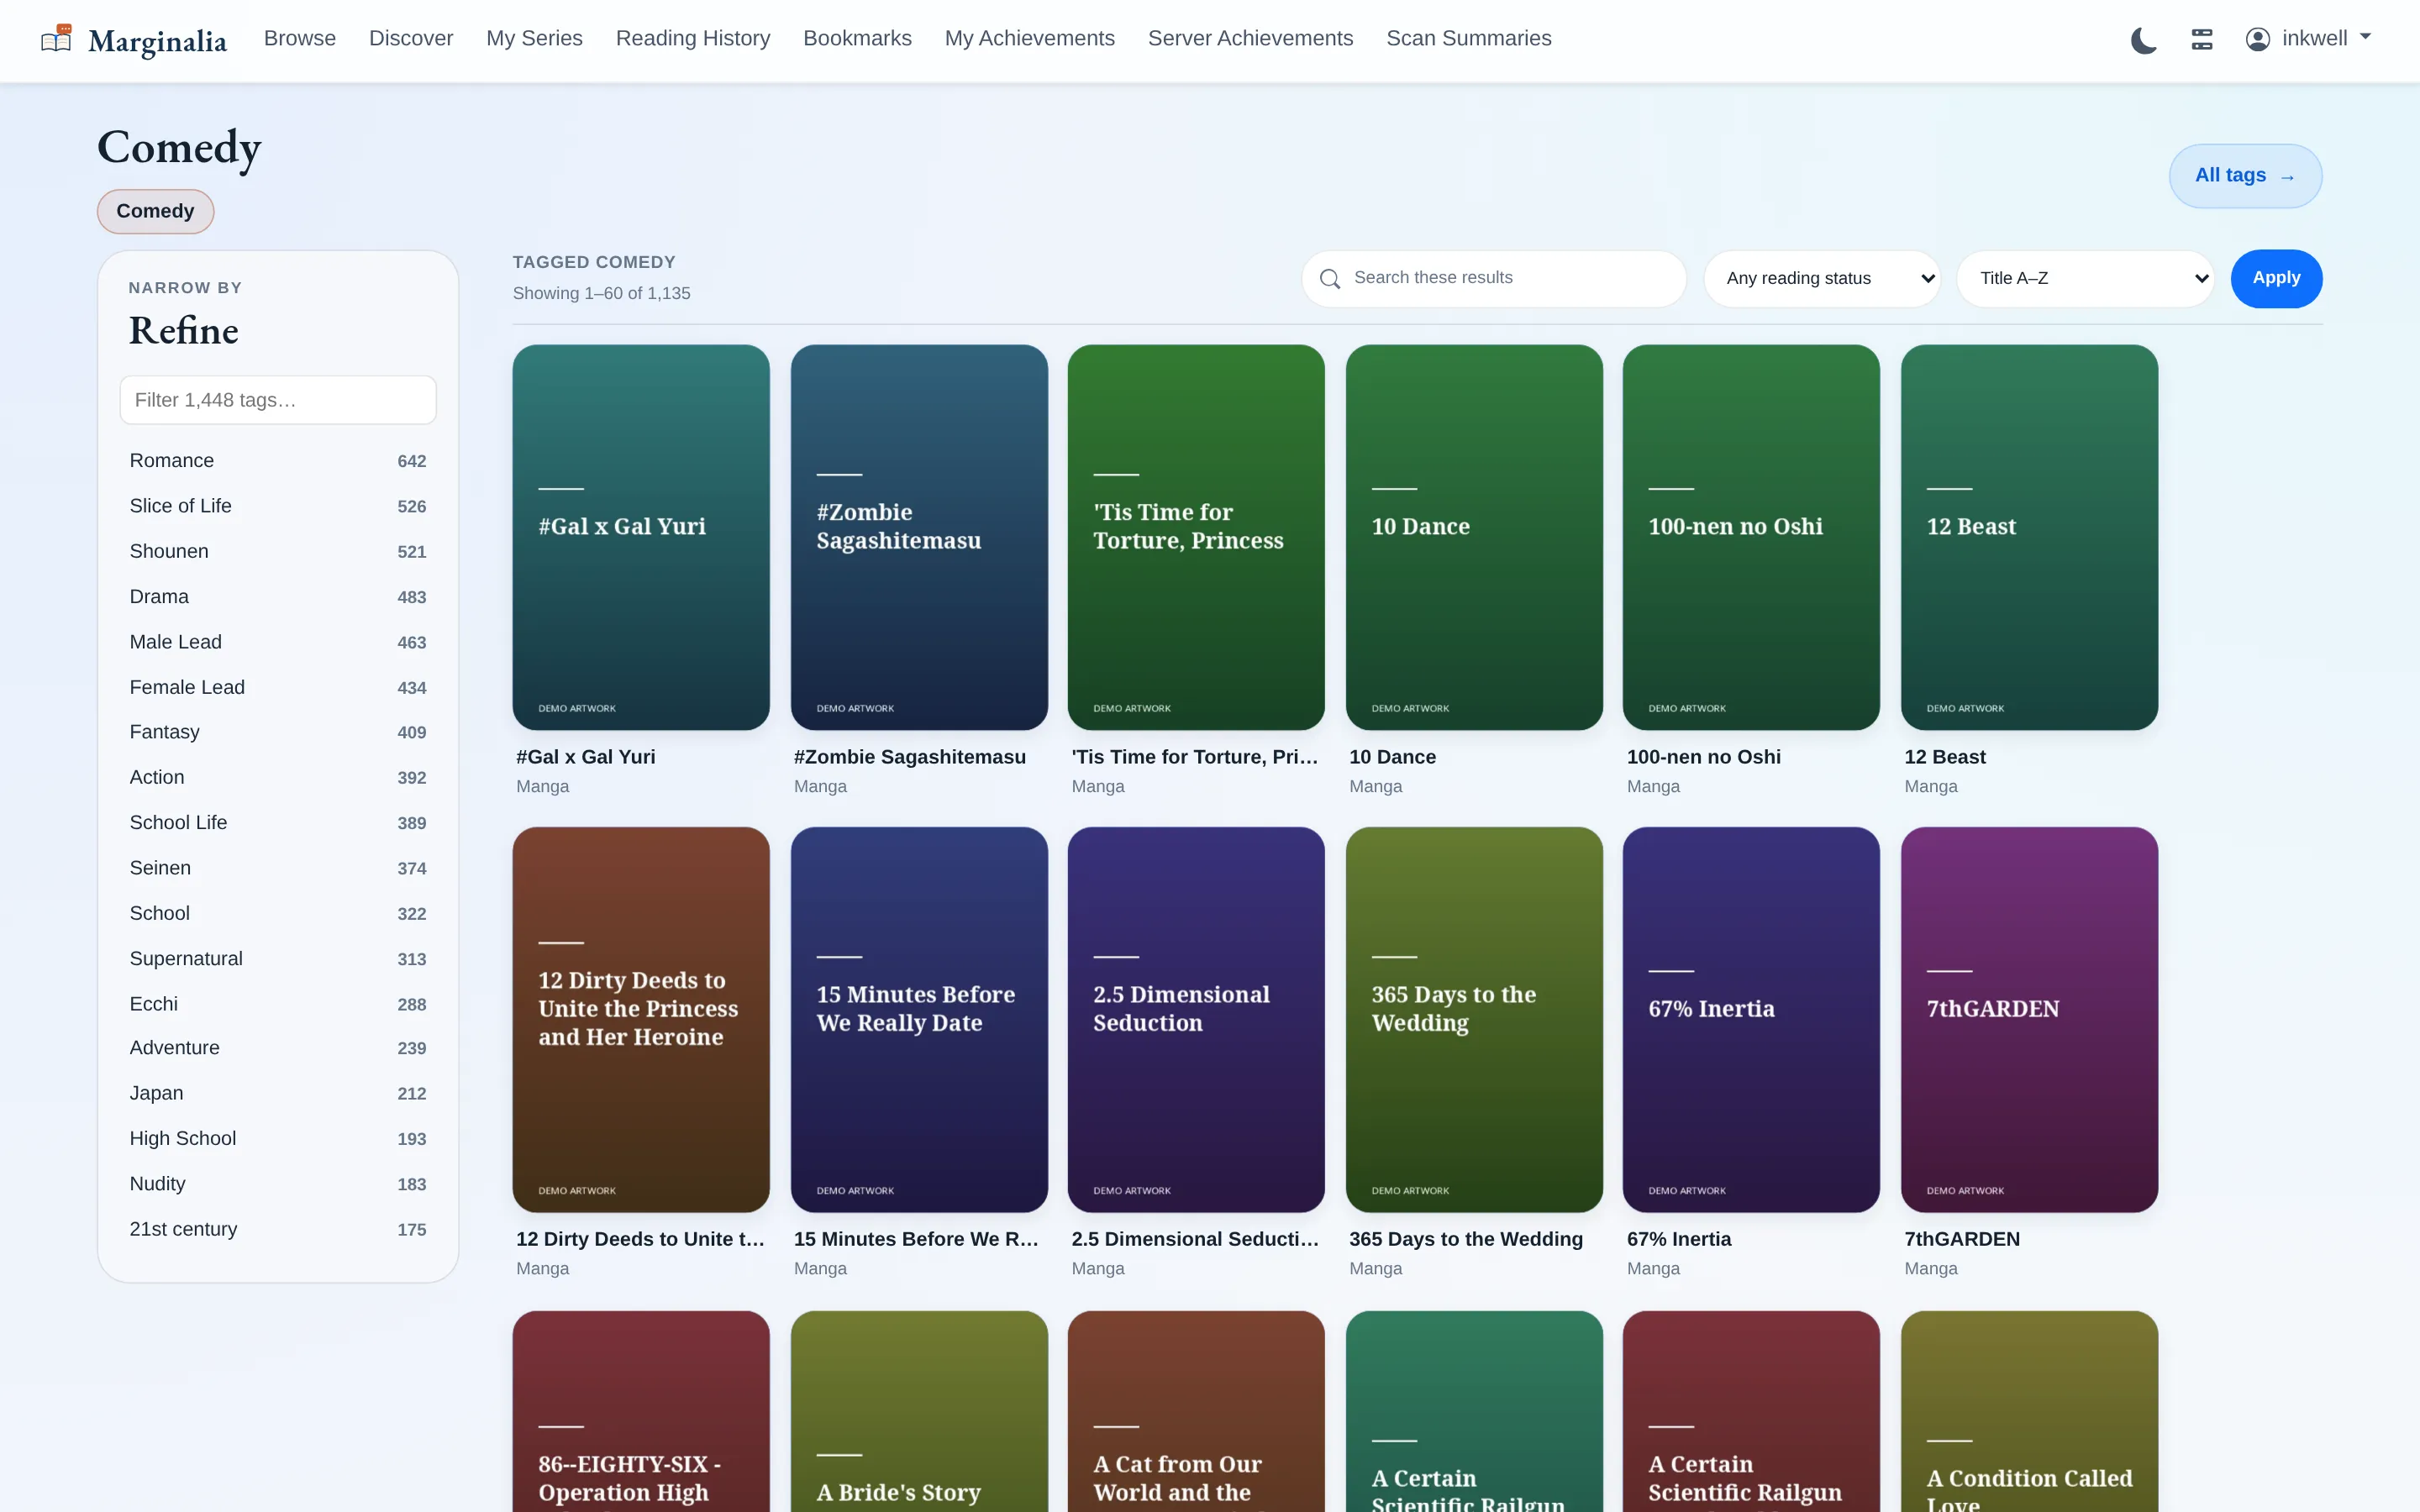The height and width of the screenshot is (1512, 2420).
Task: Narrow by the Romance tag
Action: click(278, 461)
